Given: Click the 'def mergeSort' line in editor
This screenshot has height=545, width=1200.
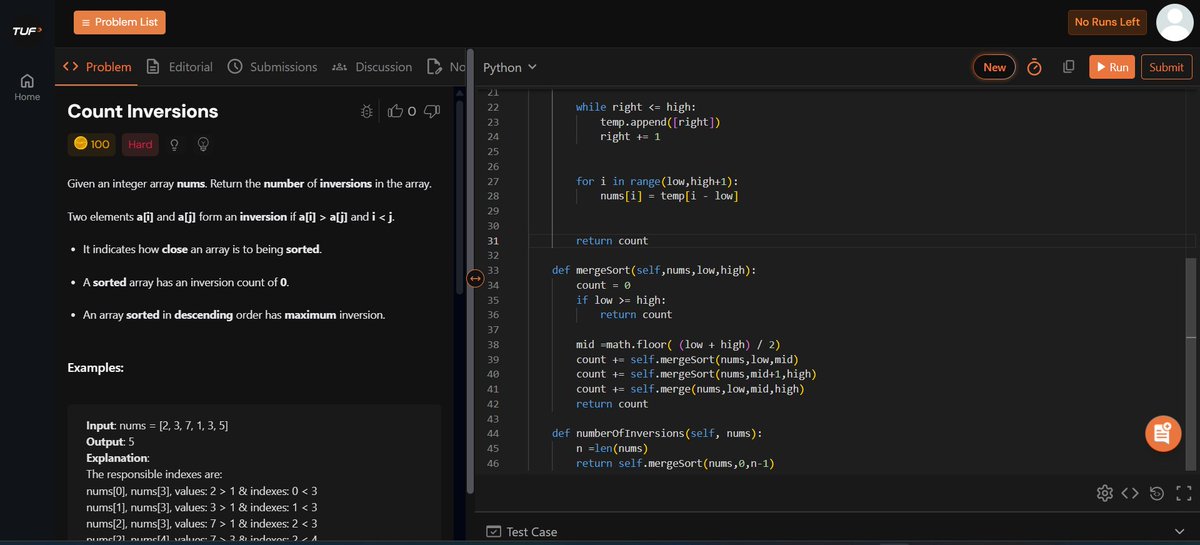Looking at the screenshot, I should point(655,270).
